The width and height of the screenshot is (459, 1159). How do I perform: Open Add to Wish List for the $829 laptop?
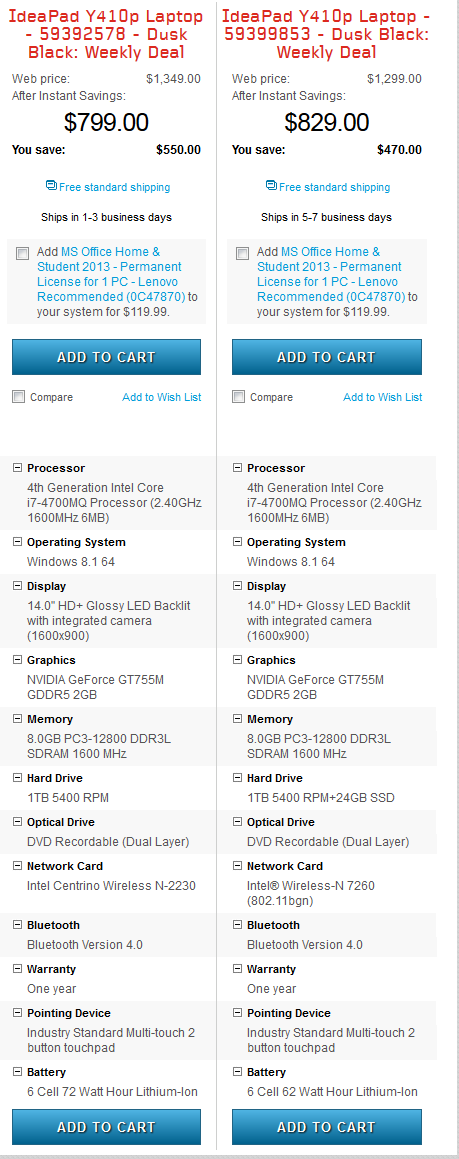click(383, 397)
